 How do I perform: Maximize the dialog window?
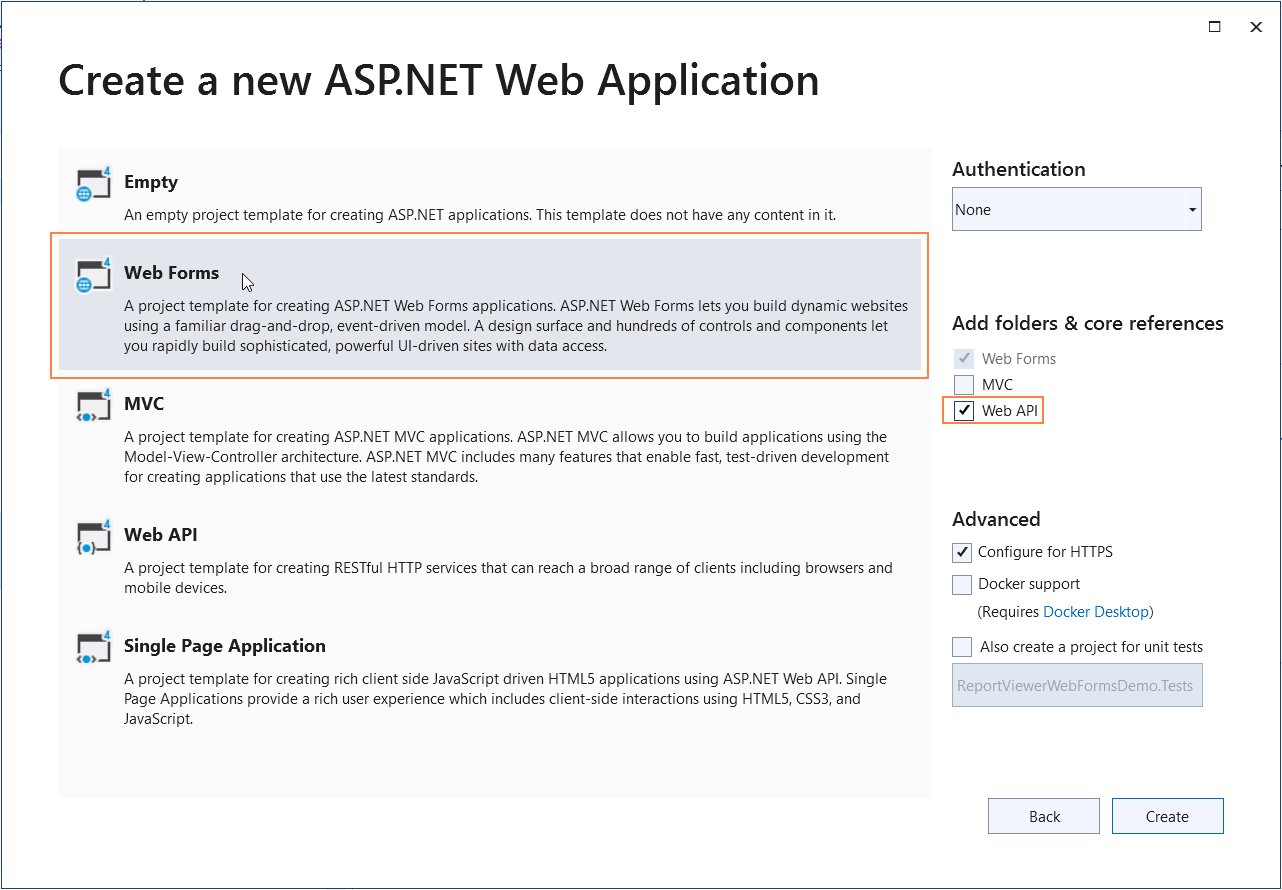pyautogui.click(x=1214, y=27)
